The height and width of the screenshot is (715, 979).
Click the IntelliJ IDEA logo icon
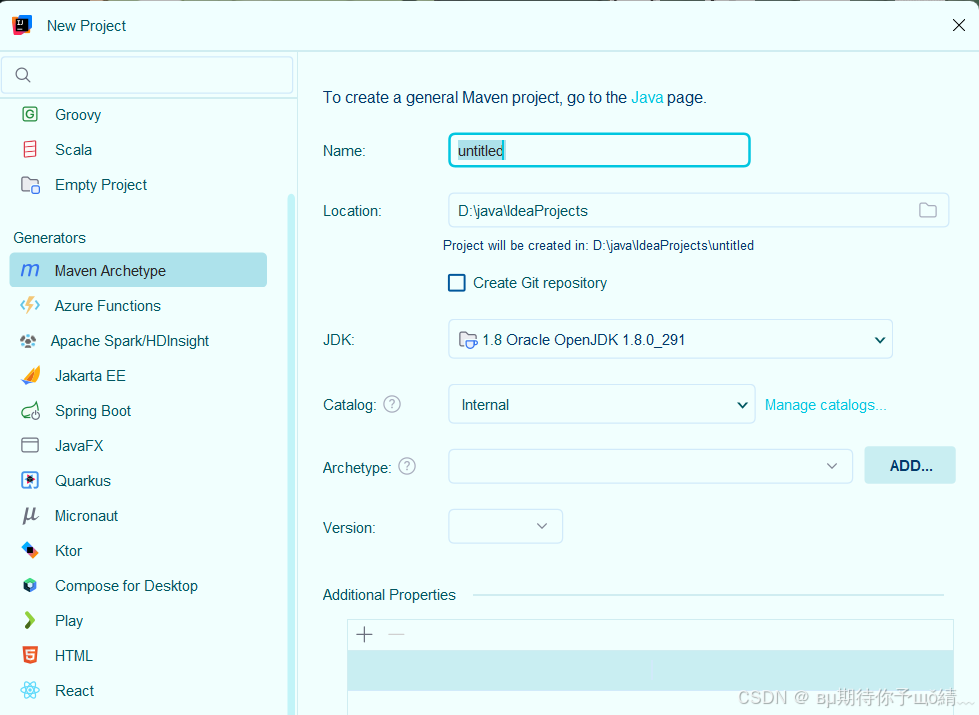point(22,25)
